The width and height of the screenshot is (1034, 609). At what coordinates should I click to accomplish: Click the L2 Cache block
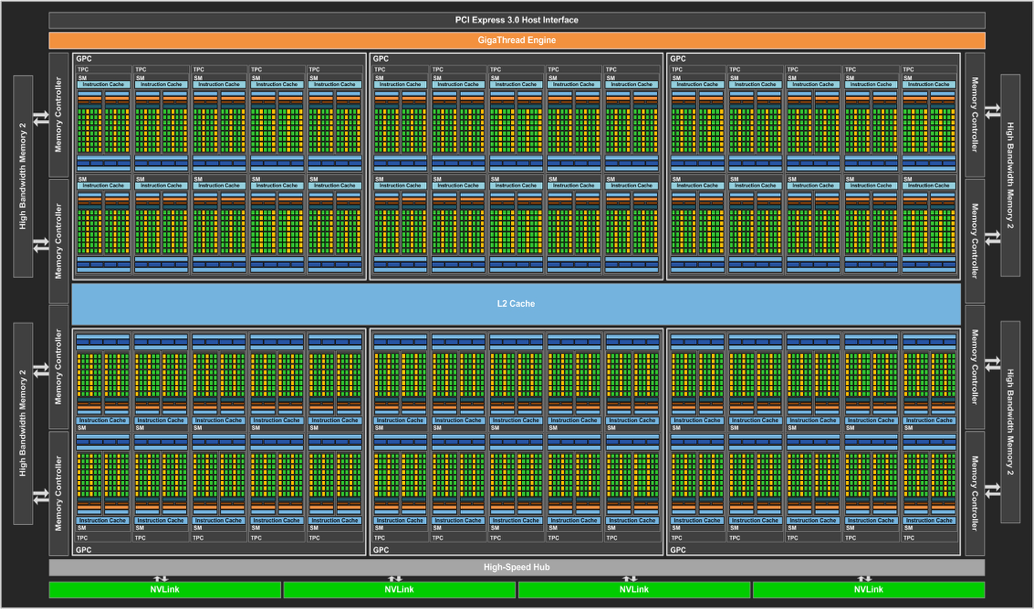(x=517, y=303)
